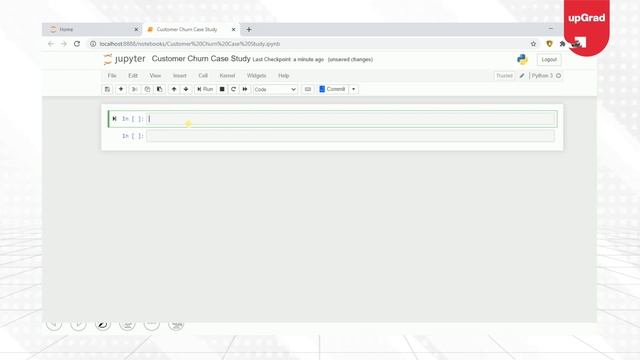Save notebook with the save toolbar icon

point(107,89)
